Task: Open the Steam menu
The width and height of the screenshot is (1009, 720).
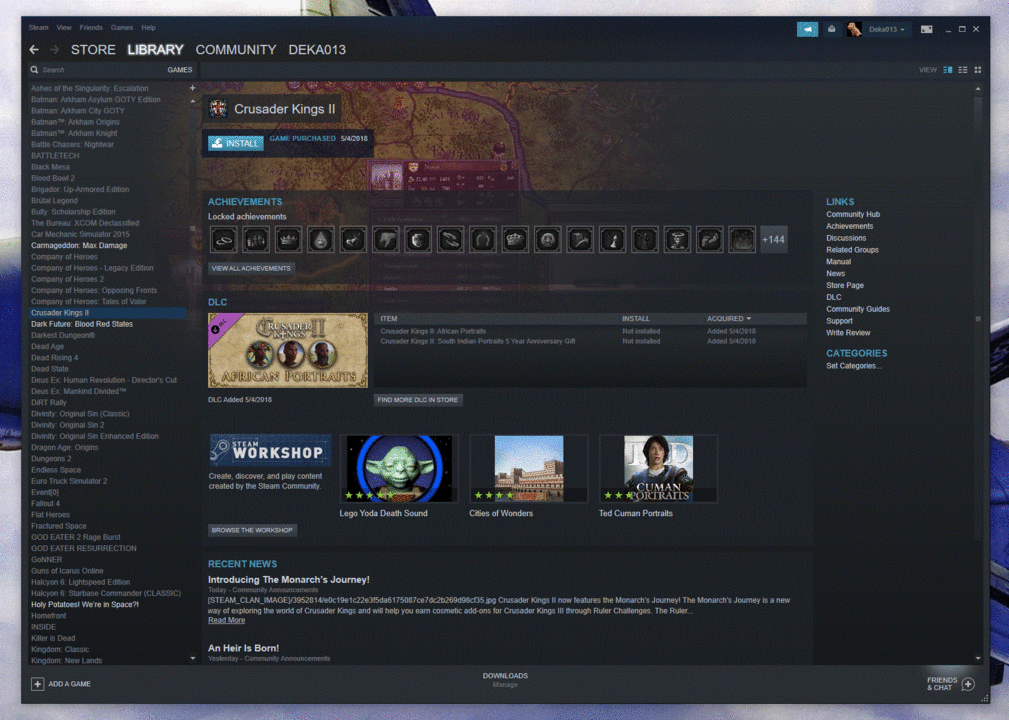Action: coord(39,28)
